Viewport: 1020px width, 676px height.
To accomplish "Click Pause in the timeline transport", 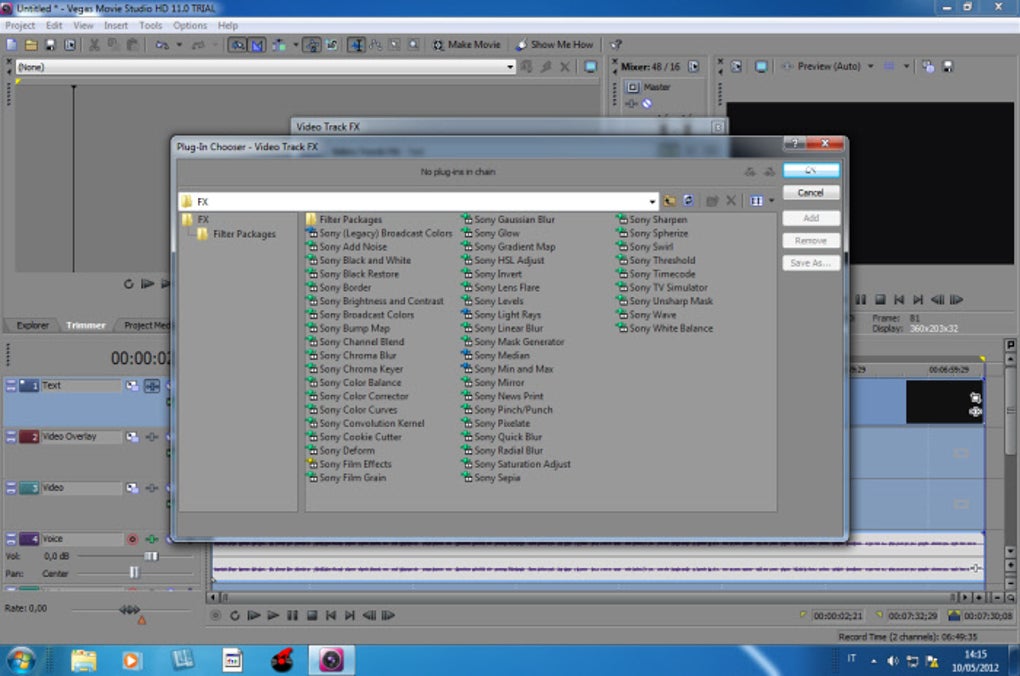I will (292, 615).
